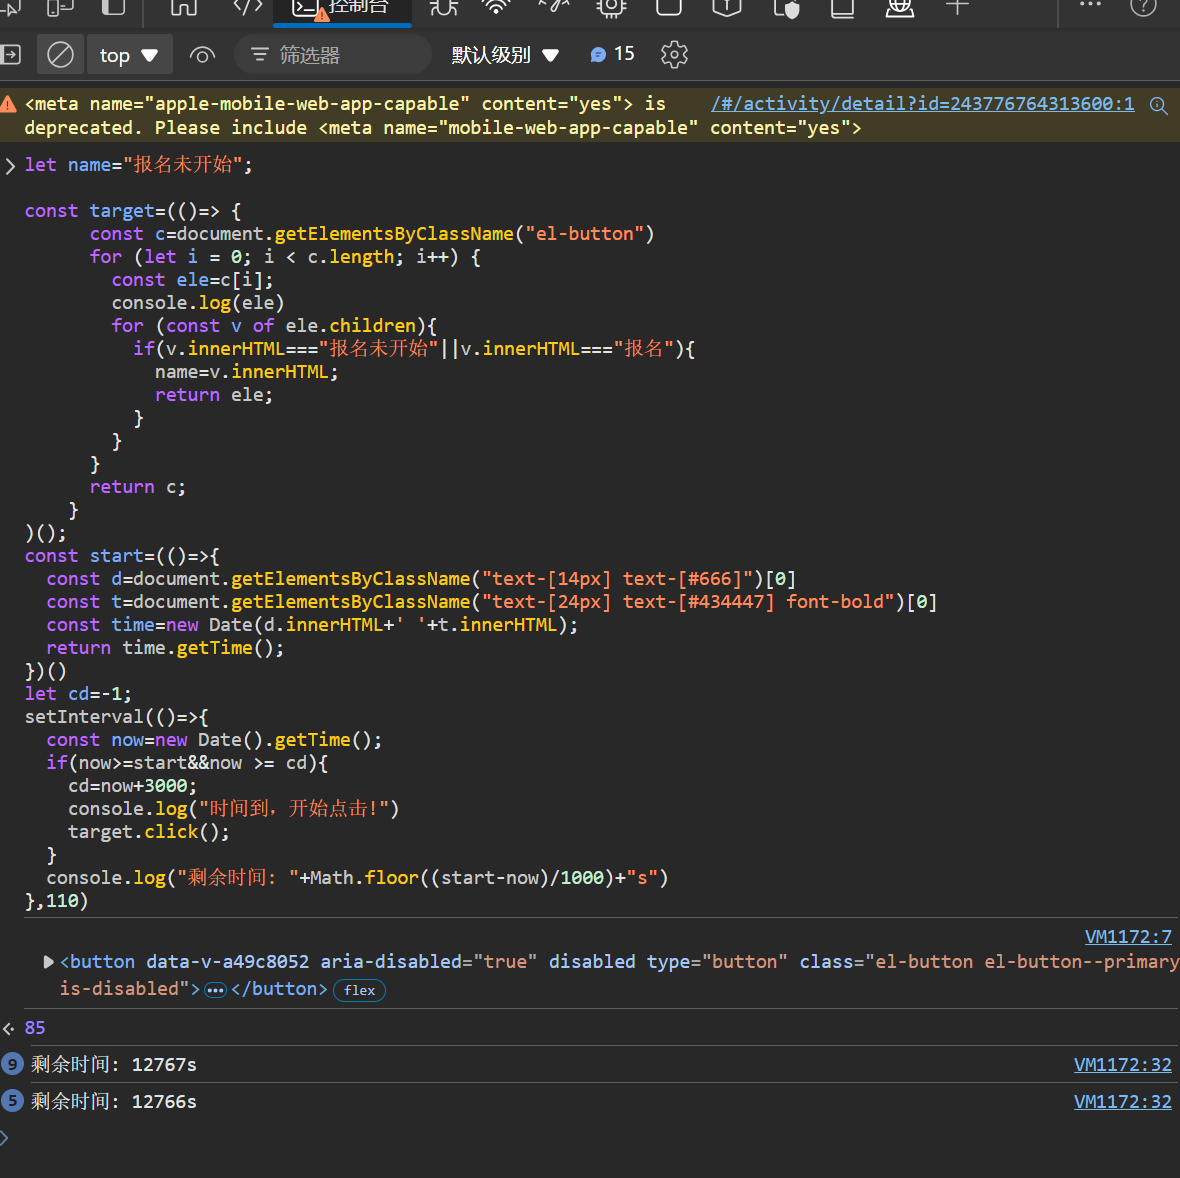Focus the 筛选器 filter field
1180x1178 pixels.
click(333, 55)
